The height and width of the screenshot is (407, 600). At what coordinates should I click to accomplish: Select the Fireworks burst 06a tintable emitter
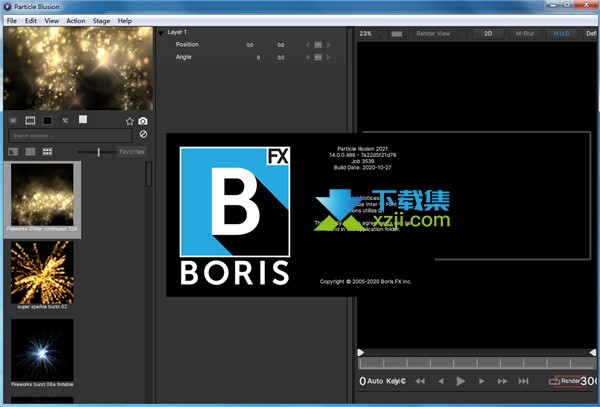(42, 353)
